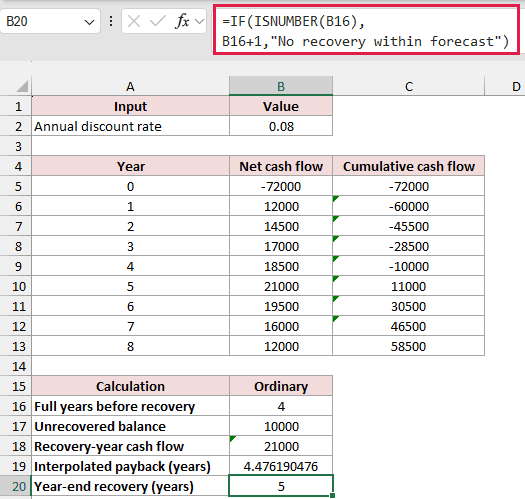Select 'Annual discount rate' cell
This screenshot has width=525, height=499.
131,126
